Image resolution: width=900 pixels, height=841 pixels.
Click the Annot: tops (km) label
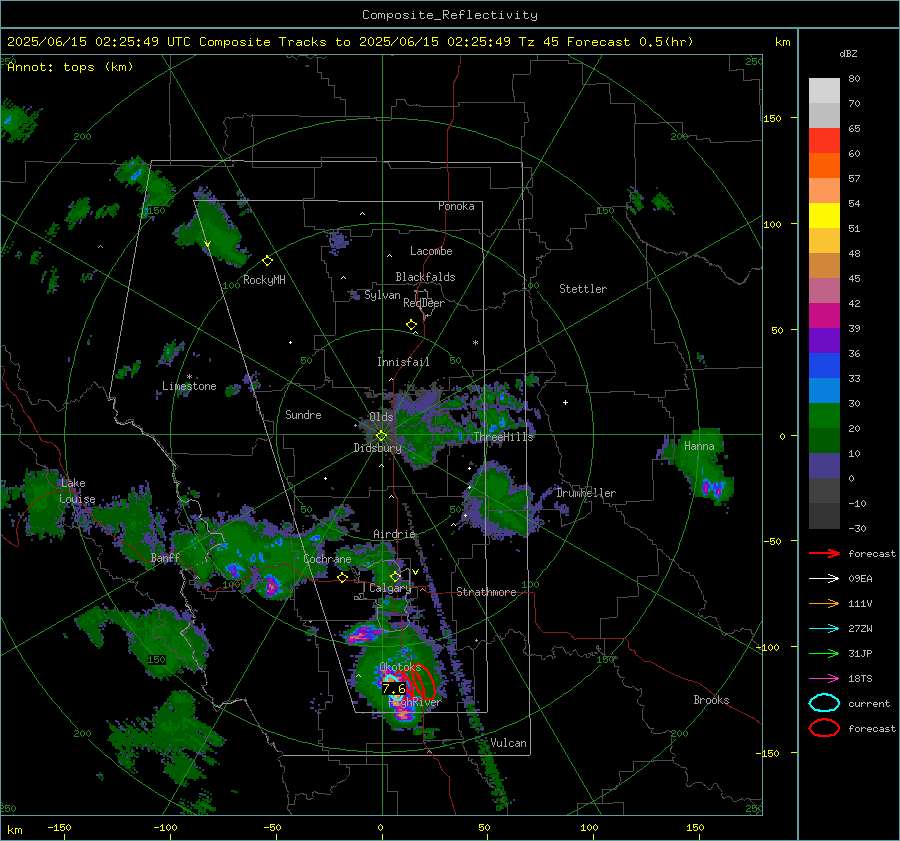point(70,67)
